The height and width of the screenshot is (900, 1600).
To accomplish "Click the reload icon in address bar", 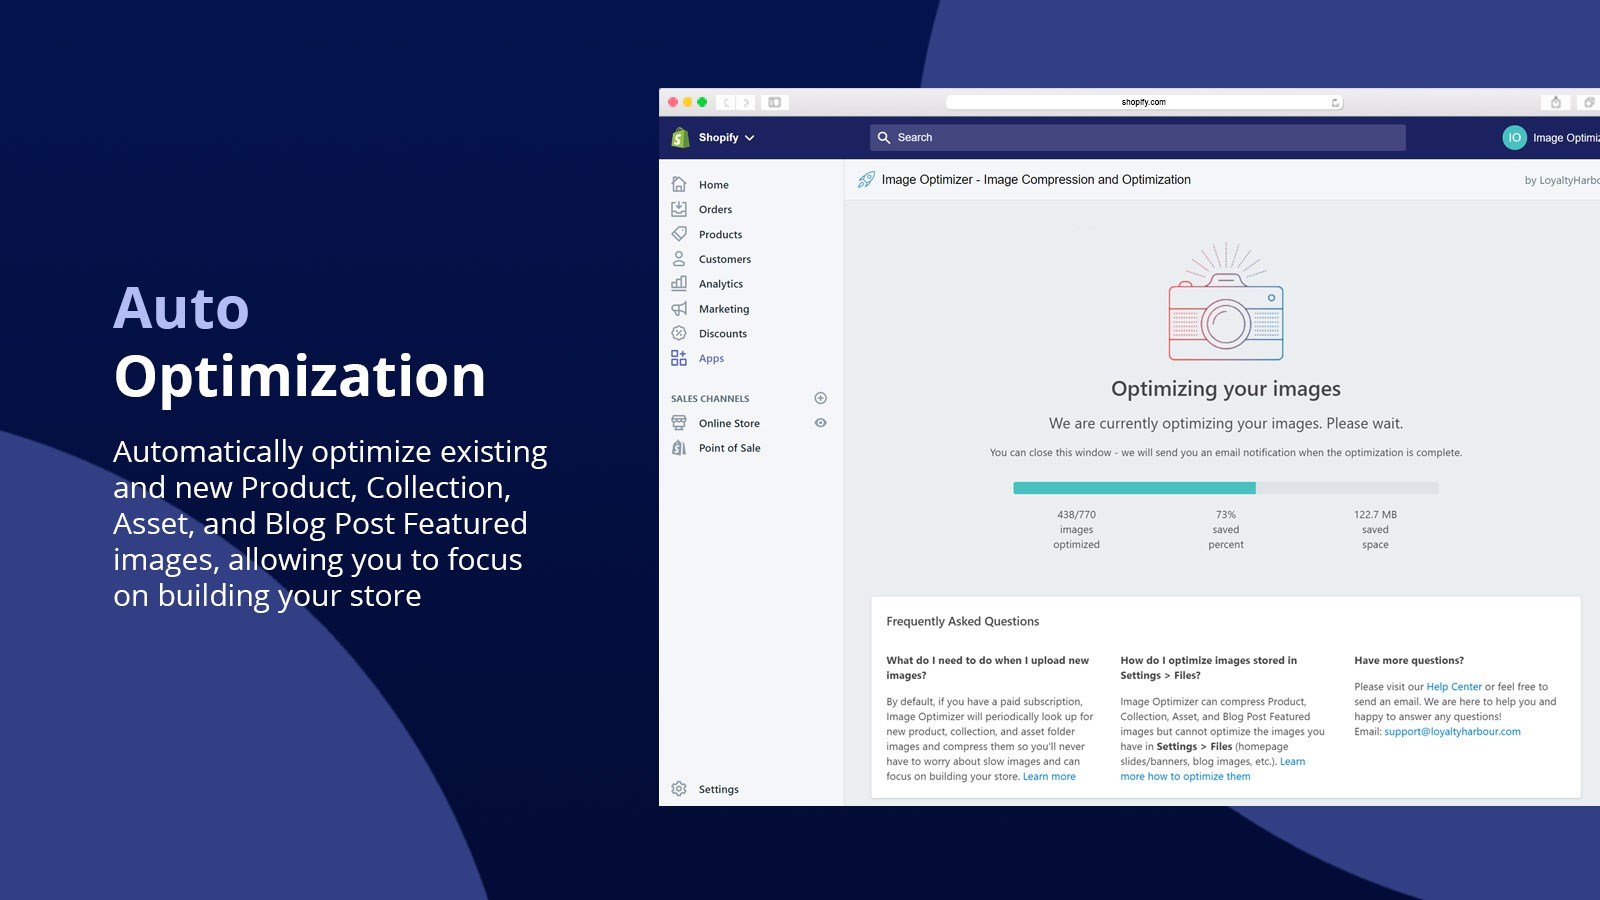I will click(1335, 102).
